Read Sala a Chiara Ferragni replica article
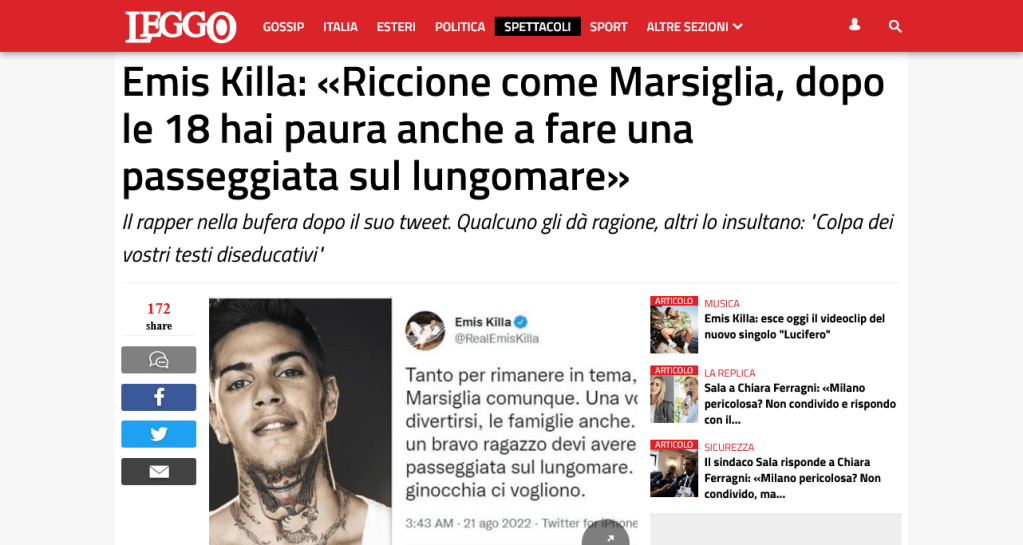 [x=800, y=404]
